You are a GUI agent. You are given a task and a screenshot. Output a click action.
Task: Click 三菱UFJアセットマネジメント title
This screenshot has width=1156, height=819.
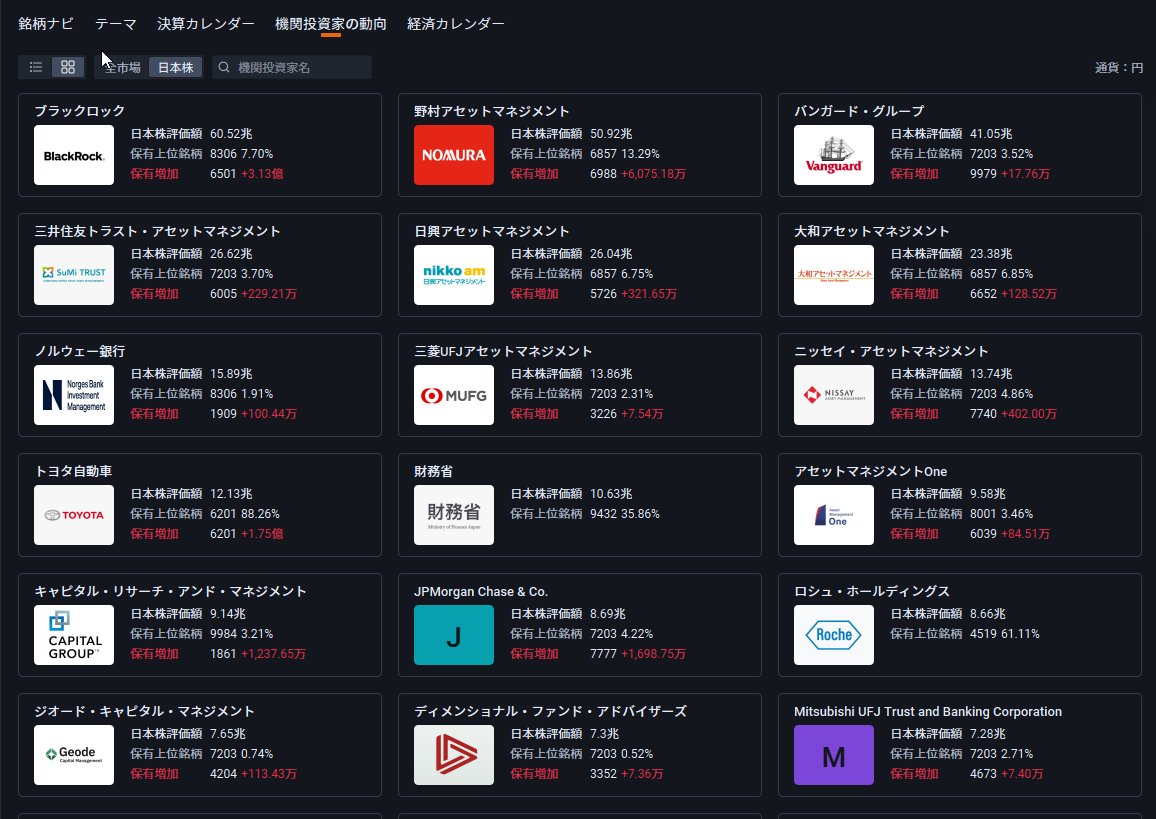503,351
